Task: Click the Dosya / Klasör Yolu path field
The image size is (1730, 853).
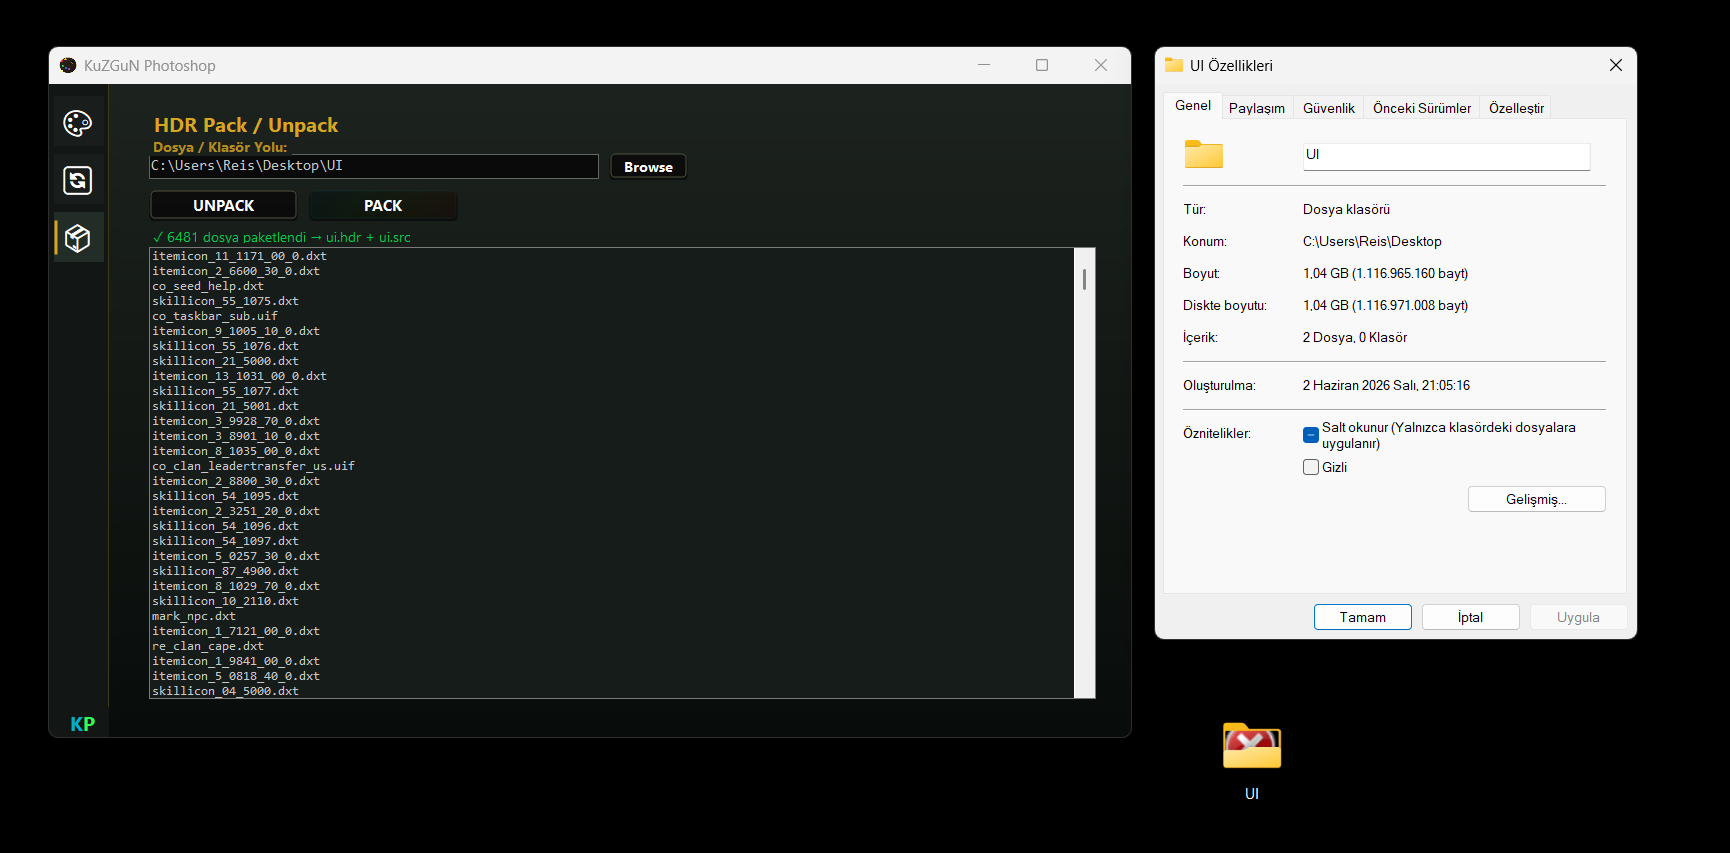Action: click(374, 166)
